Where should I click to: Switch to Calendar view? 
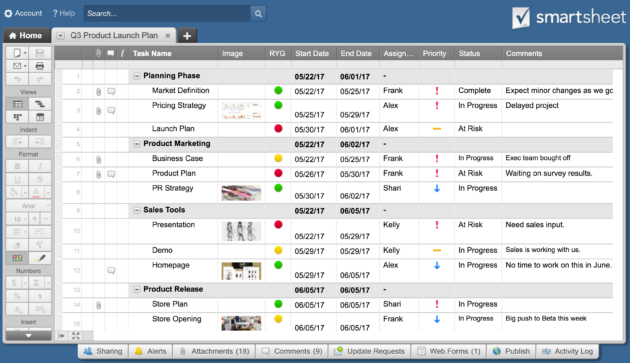pyautogui.click(x=40, y=117)
